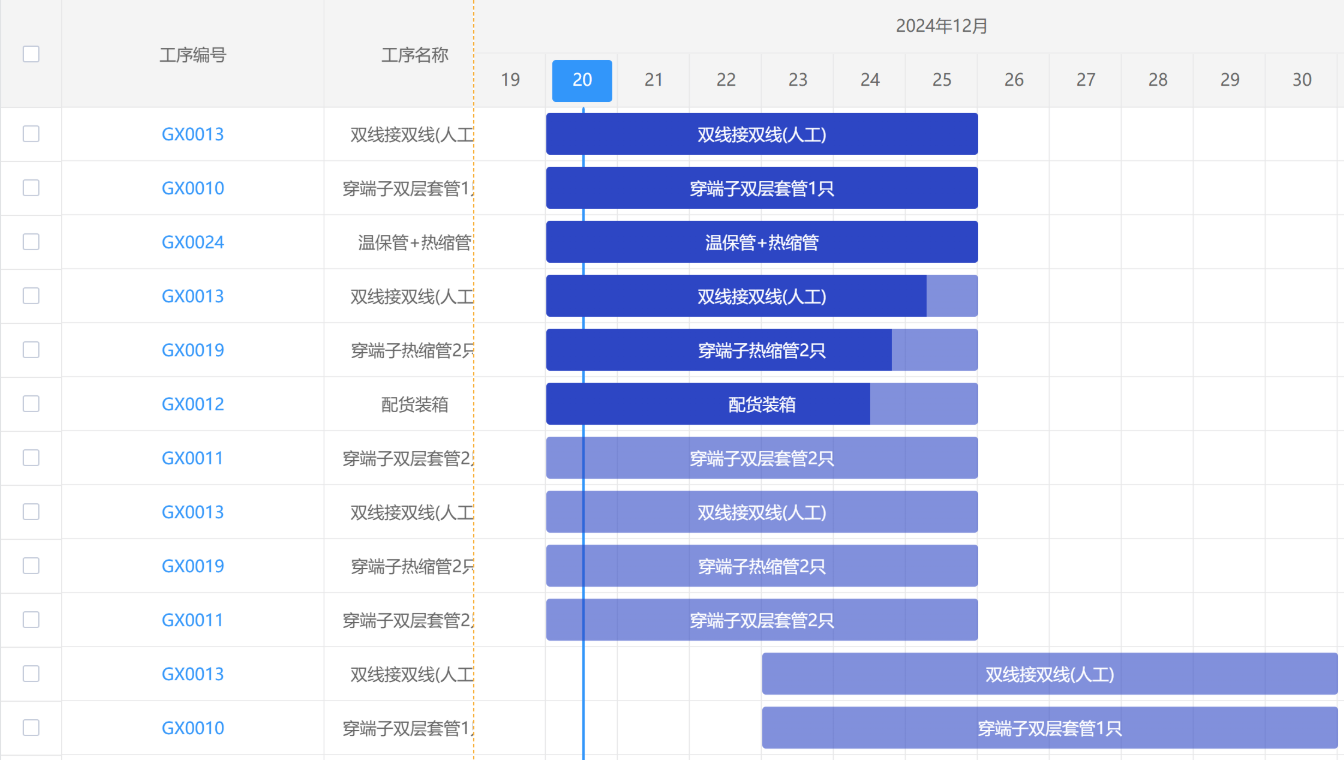Toggle the select-all checkbox in the table header

(x=31, y=55)
